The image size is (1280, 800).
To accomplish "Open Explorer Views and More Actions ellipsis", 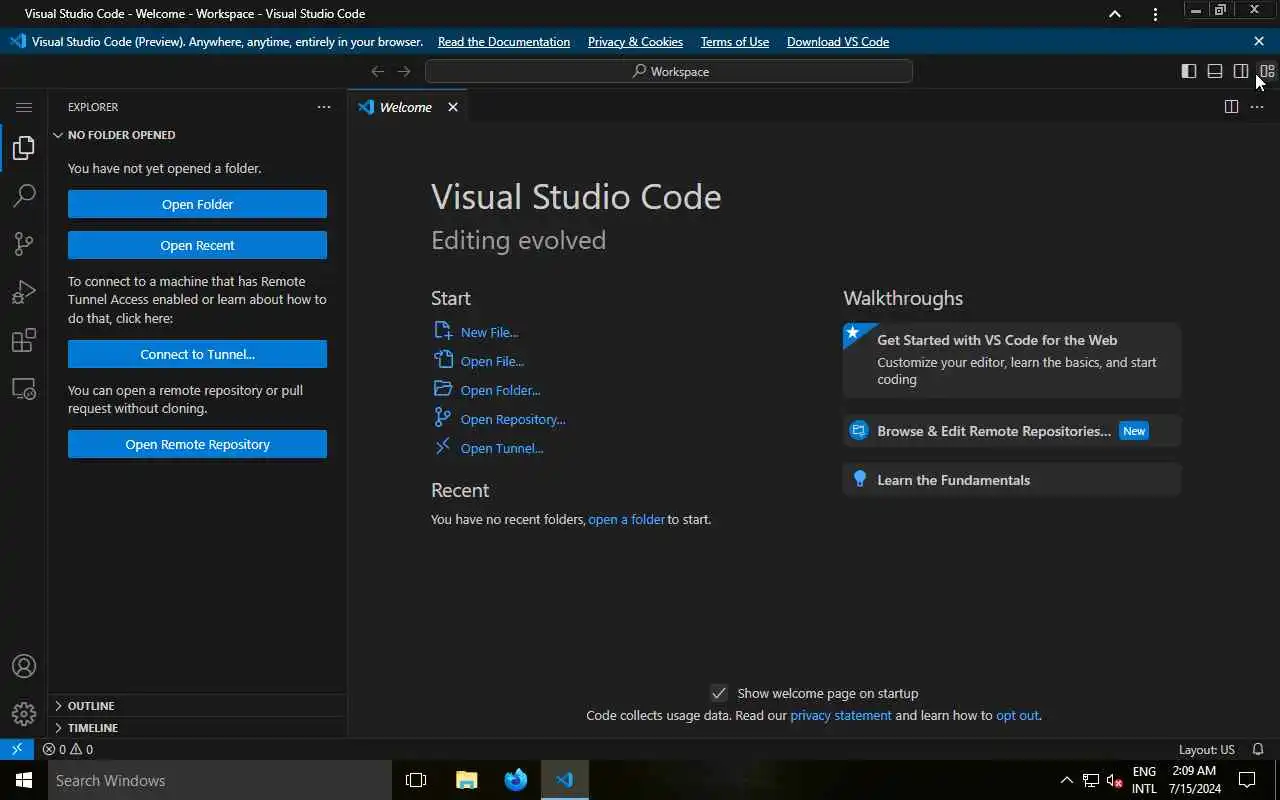I will tap(324, 107).
